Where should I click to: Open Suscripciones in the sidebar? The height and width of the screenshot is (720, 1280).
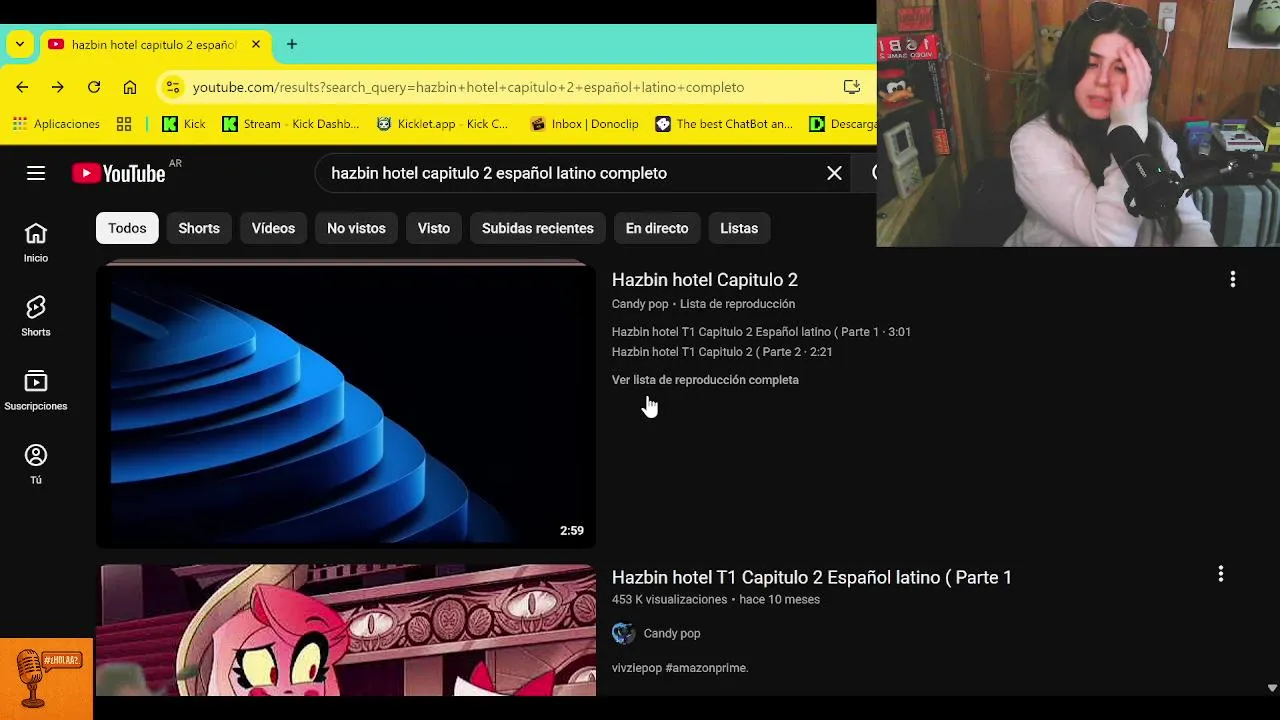(36, 391)
